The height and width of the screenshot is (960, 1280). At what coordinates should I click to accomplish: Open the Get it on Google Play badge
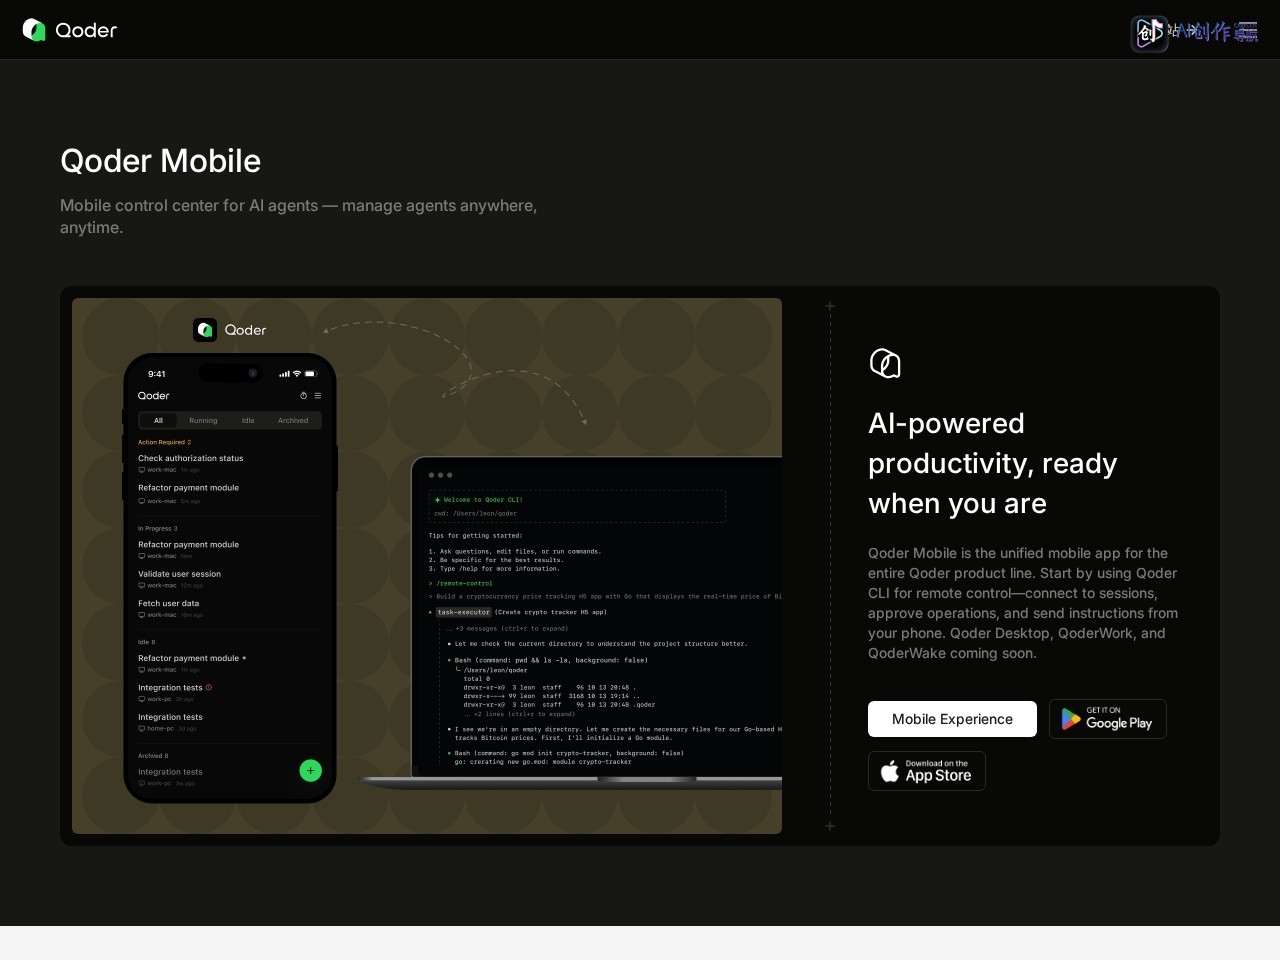point(1108,719)
